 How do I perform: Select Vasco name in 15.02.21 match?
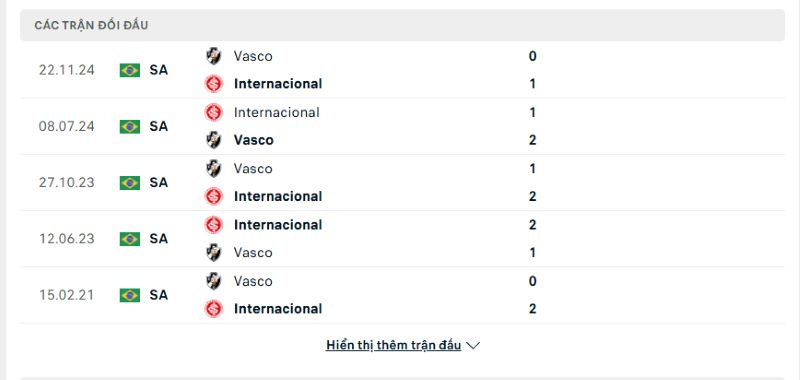(x=253, y=281)
